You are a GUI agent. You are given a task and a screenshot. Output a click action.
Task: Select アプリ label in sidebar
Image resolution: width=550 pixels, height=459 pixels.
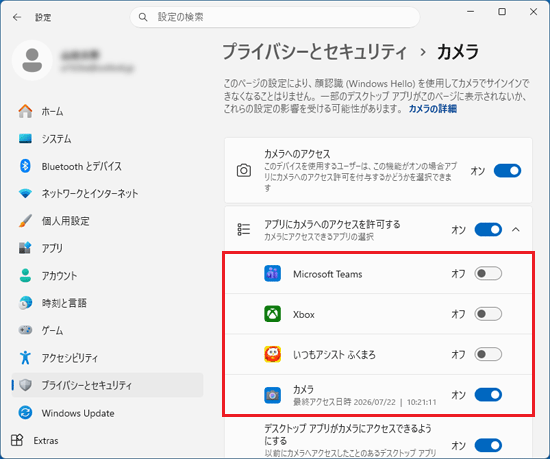click(52, 248)
